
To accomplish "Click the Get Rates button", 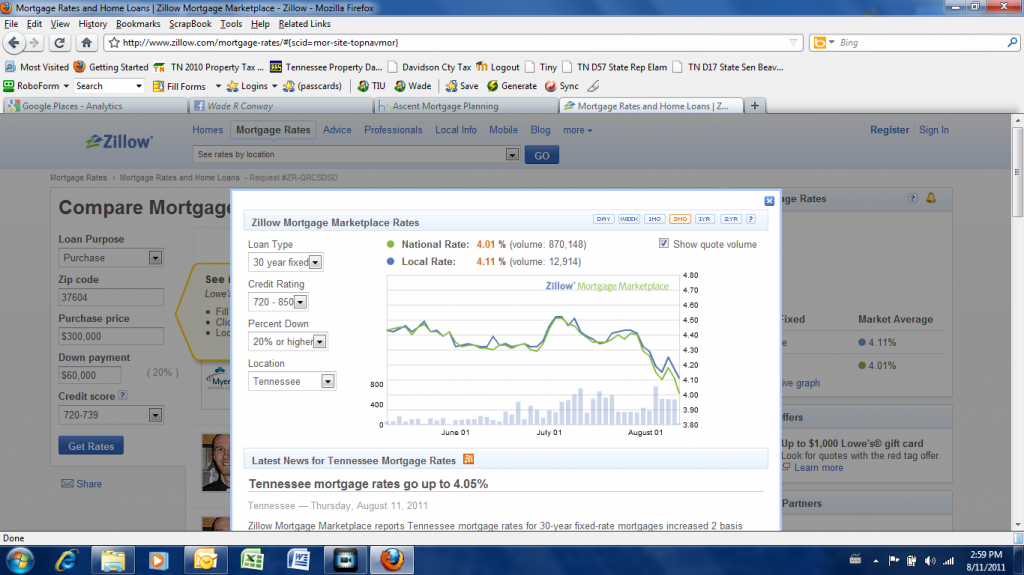I will 91,446.
